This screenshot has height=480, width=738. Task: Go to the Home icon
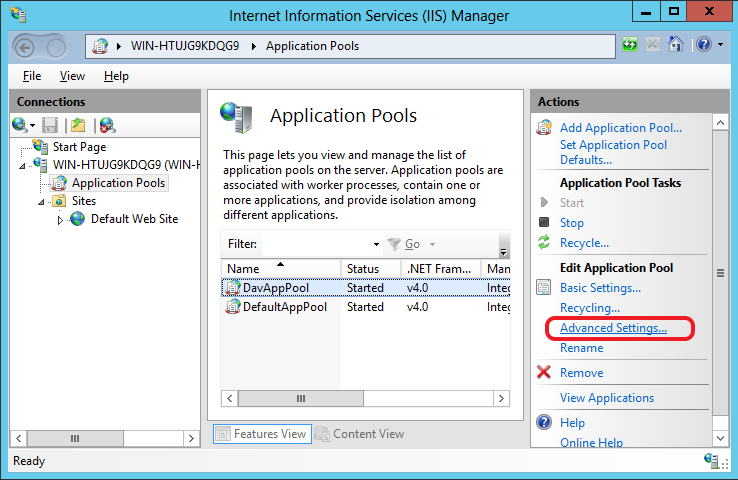(x=675, y=45)
